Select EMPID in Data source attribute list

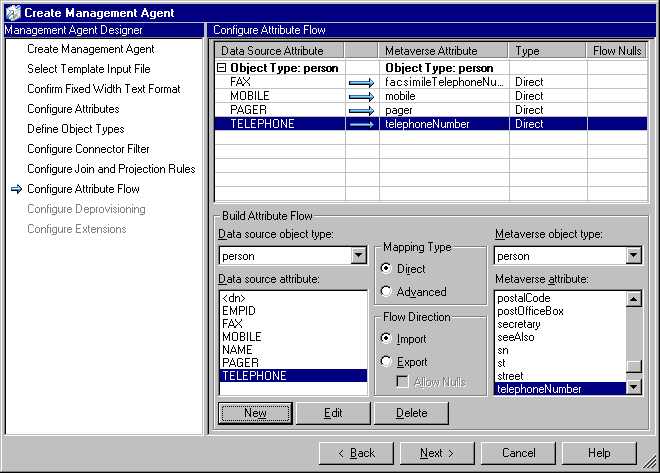(x=238, y=311)
